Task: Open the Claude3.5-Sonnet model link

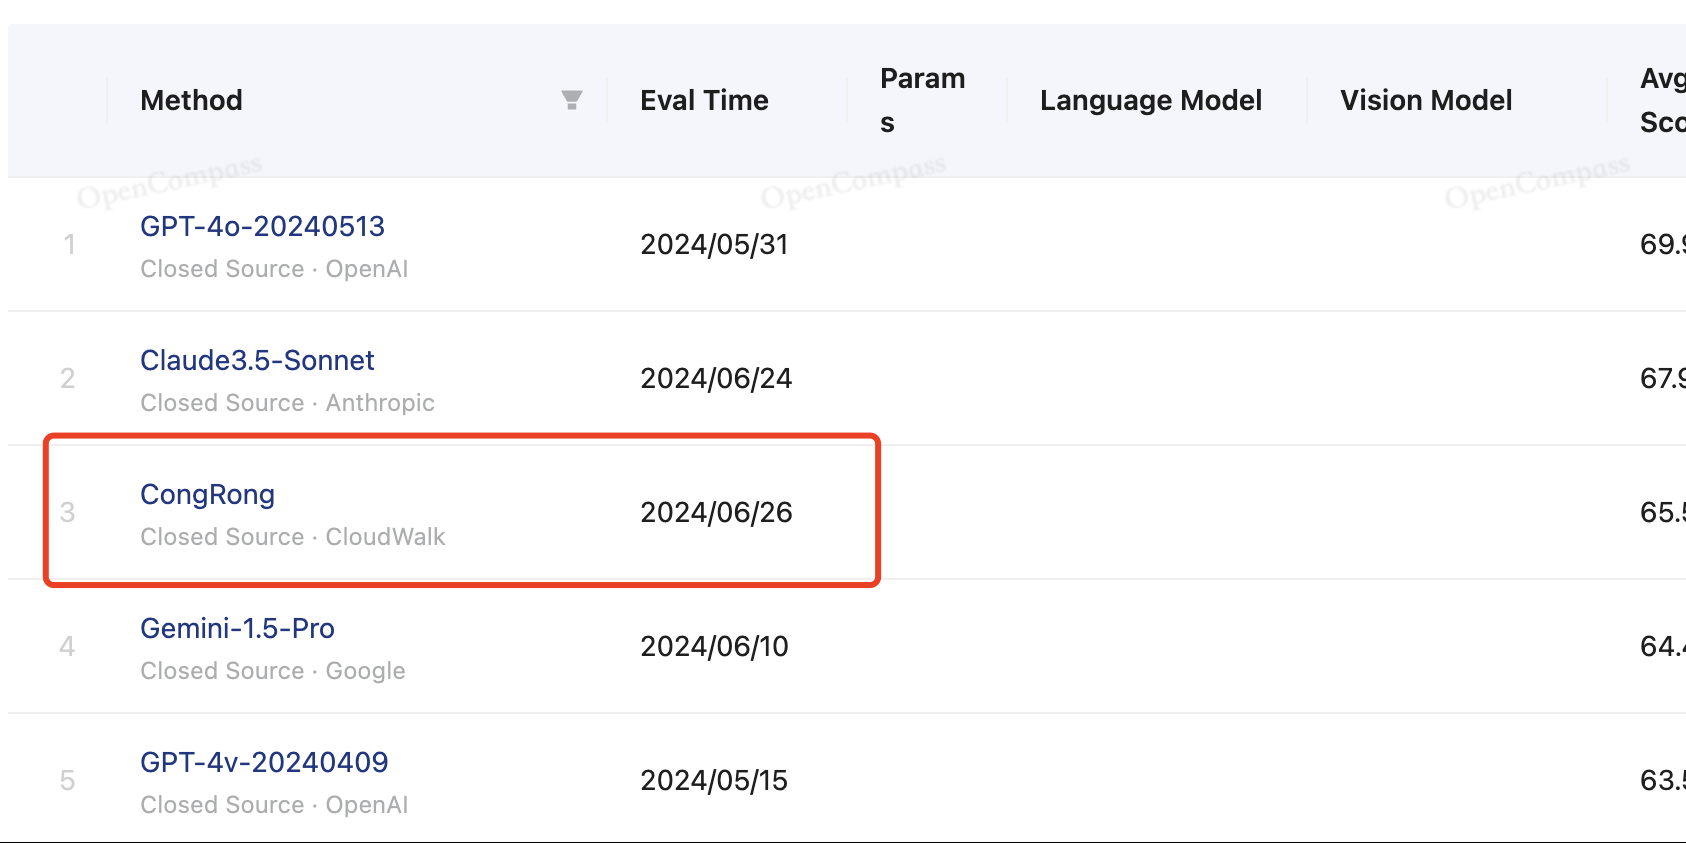Action: 257,361
